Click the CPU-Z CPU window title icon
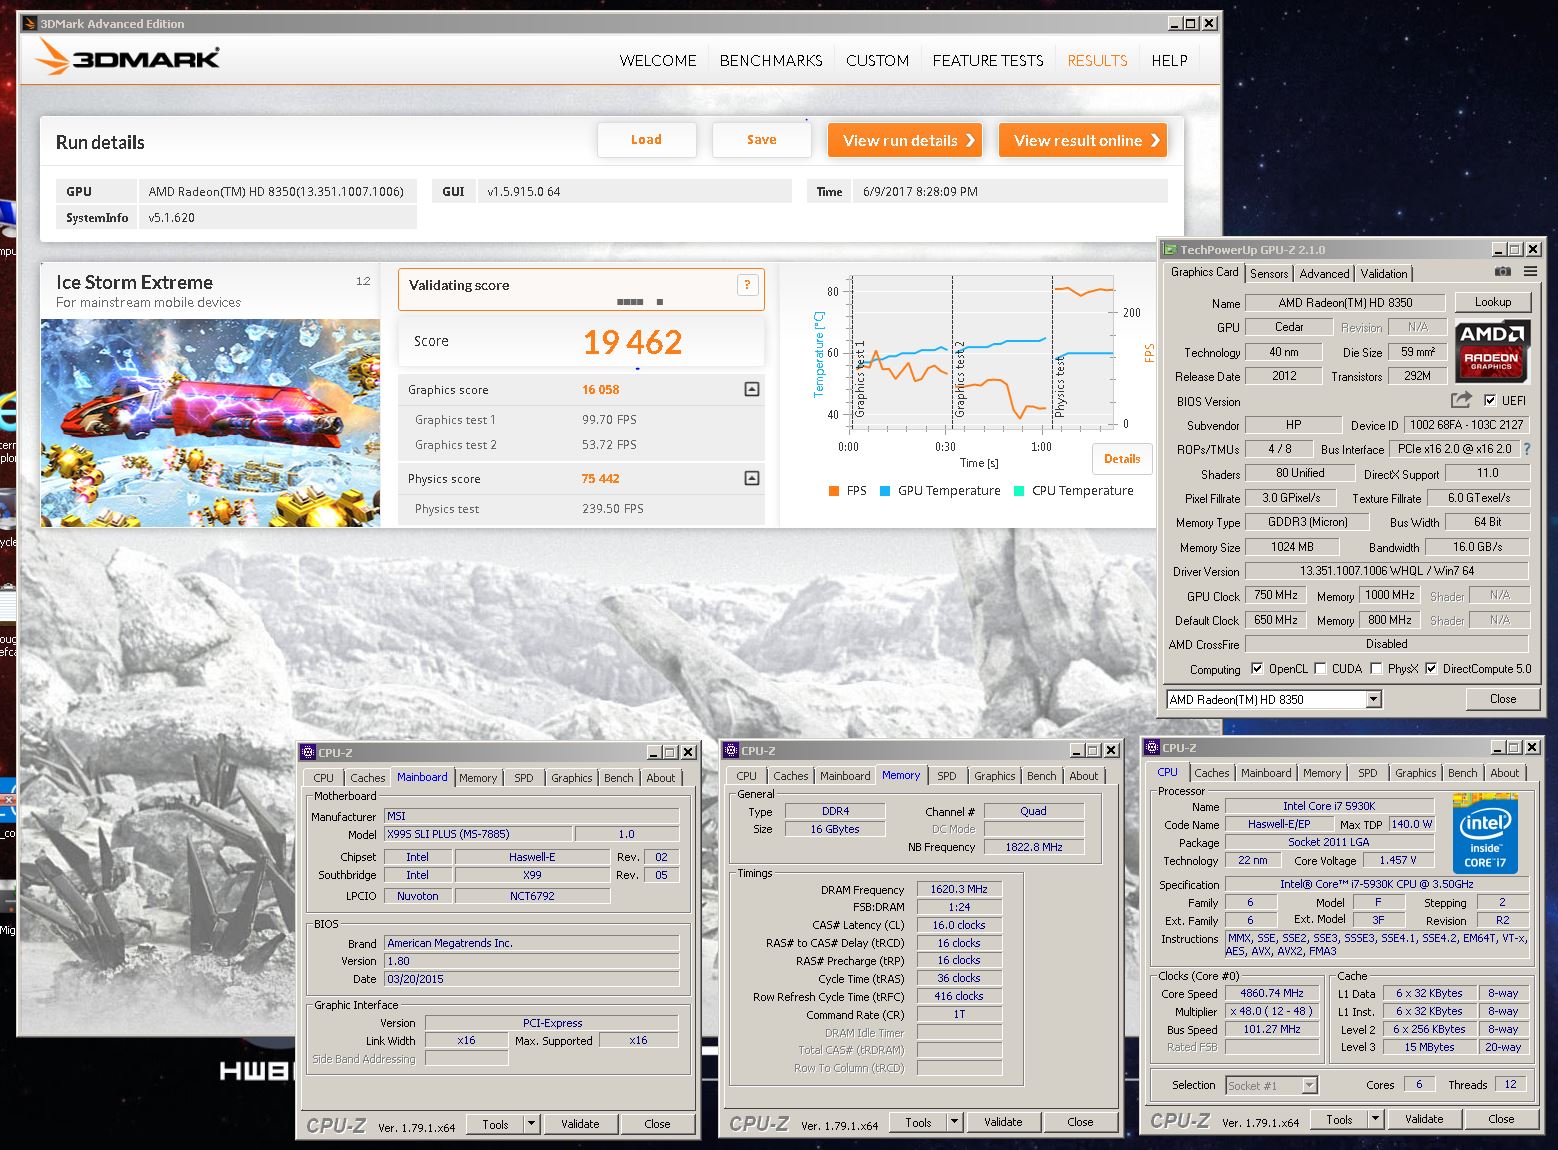The width and height of the screenshot is (1558, 1150). pyautogui.click(x=1153, y=747)
